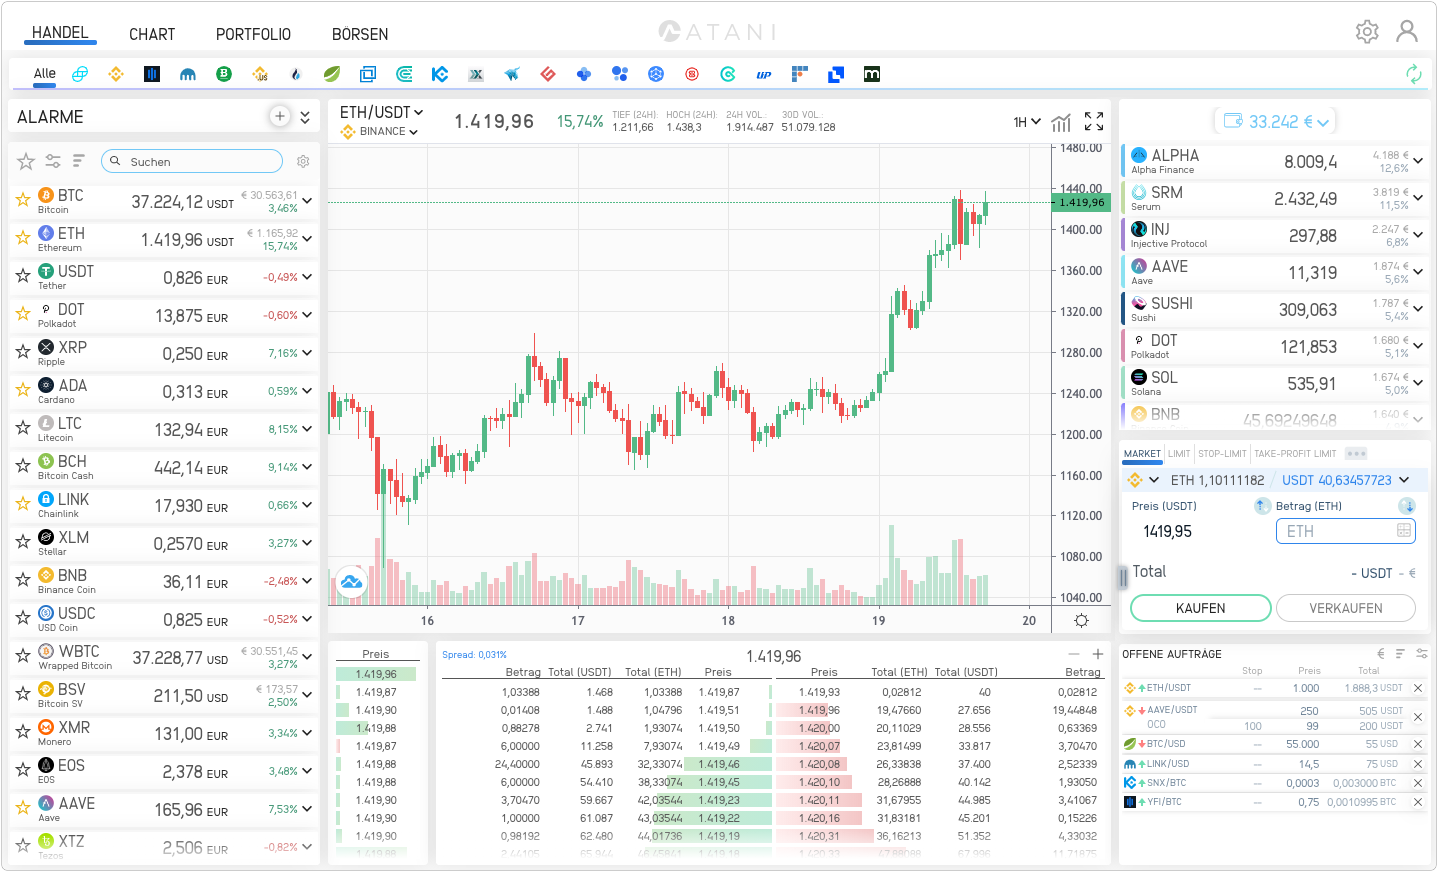Open watchlist settings gear next to search
This screenshot has width=1439, height=873.
pyautogui.click(x=303, y=161)
